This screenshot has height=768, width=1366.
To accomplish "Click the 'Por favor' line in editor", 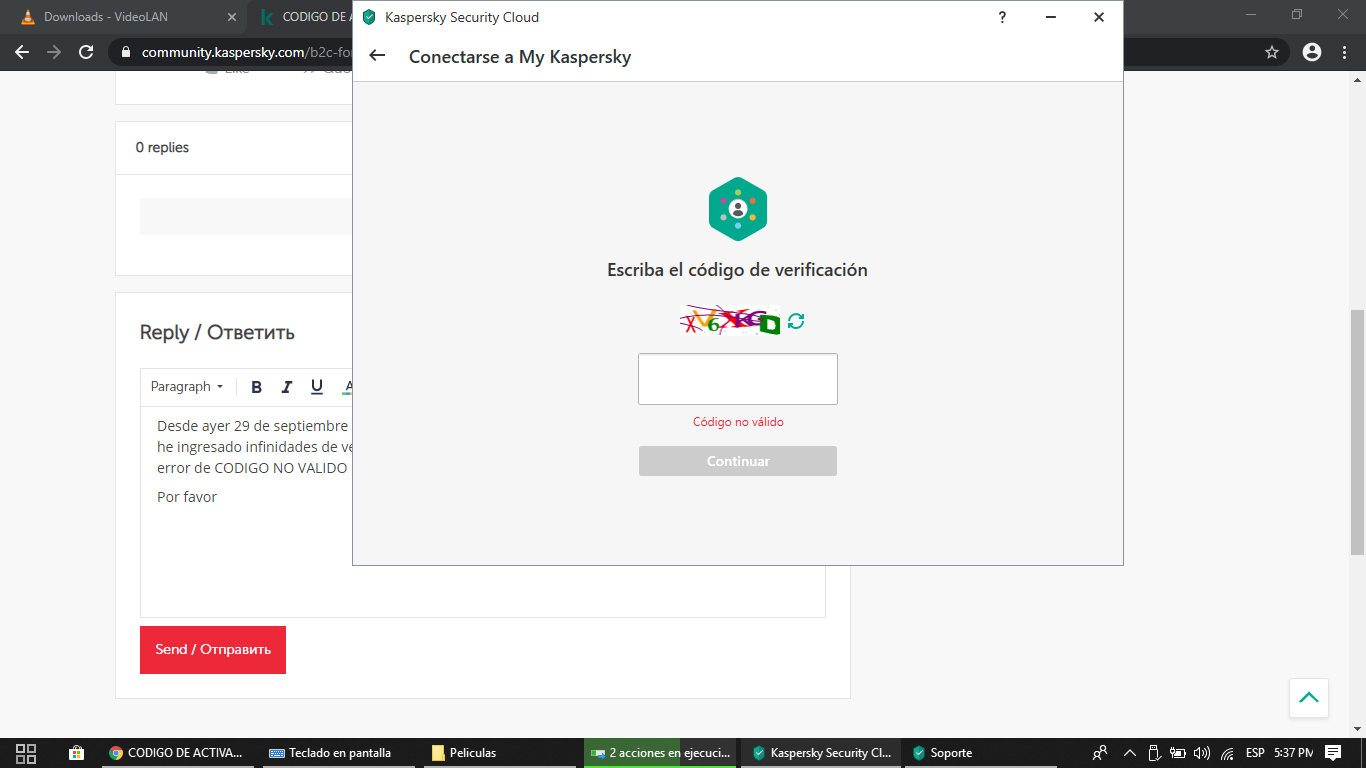I will pos(187,497).
